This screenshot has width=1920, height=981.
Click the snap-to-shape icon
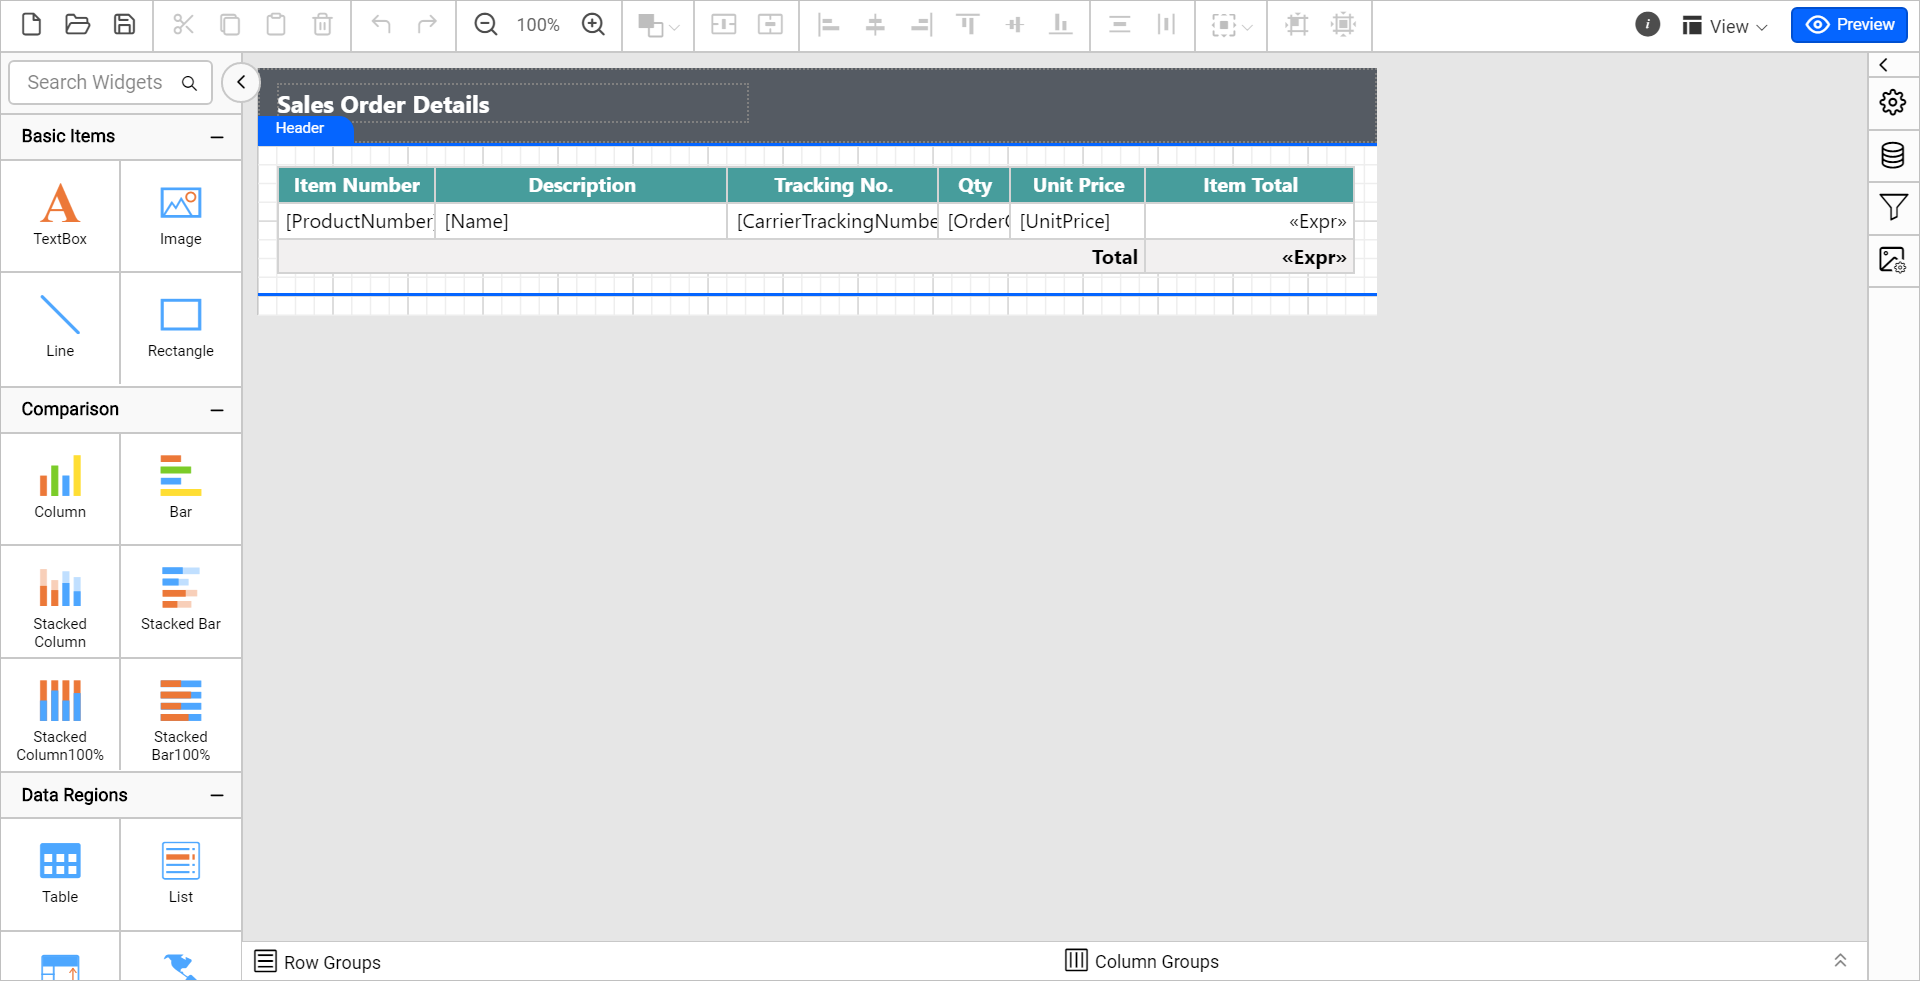[x=1343, y=25]
